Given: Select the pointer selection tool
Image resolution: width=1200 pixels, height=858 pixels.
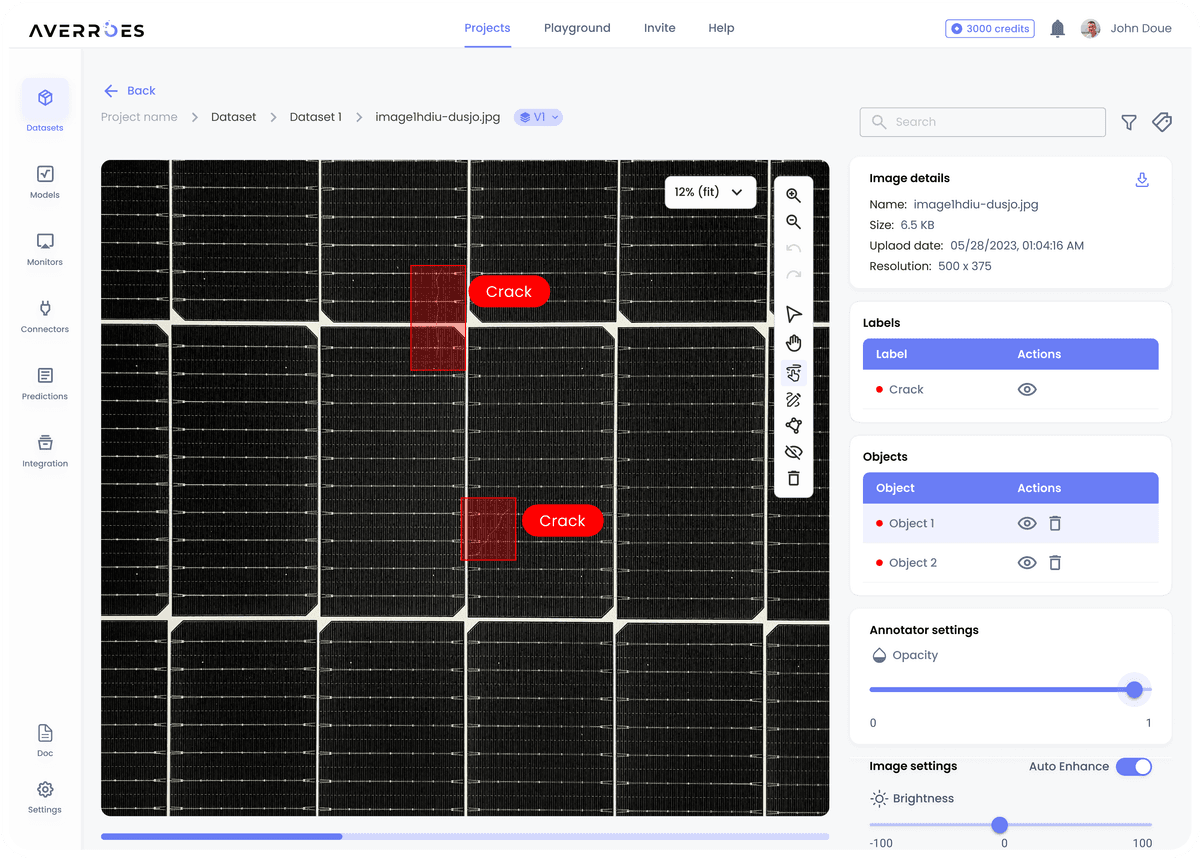Looking at the screenshot, I should [x=793, y=314].
